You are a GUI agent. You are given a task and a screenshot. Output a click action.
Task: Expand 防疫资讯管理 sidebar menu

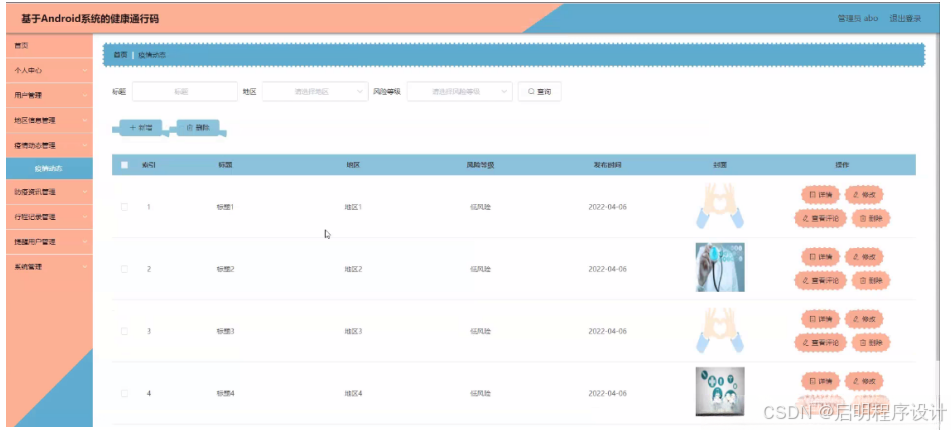(x=49, y=192)
